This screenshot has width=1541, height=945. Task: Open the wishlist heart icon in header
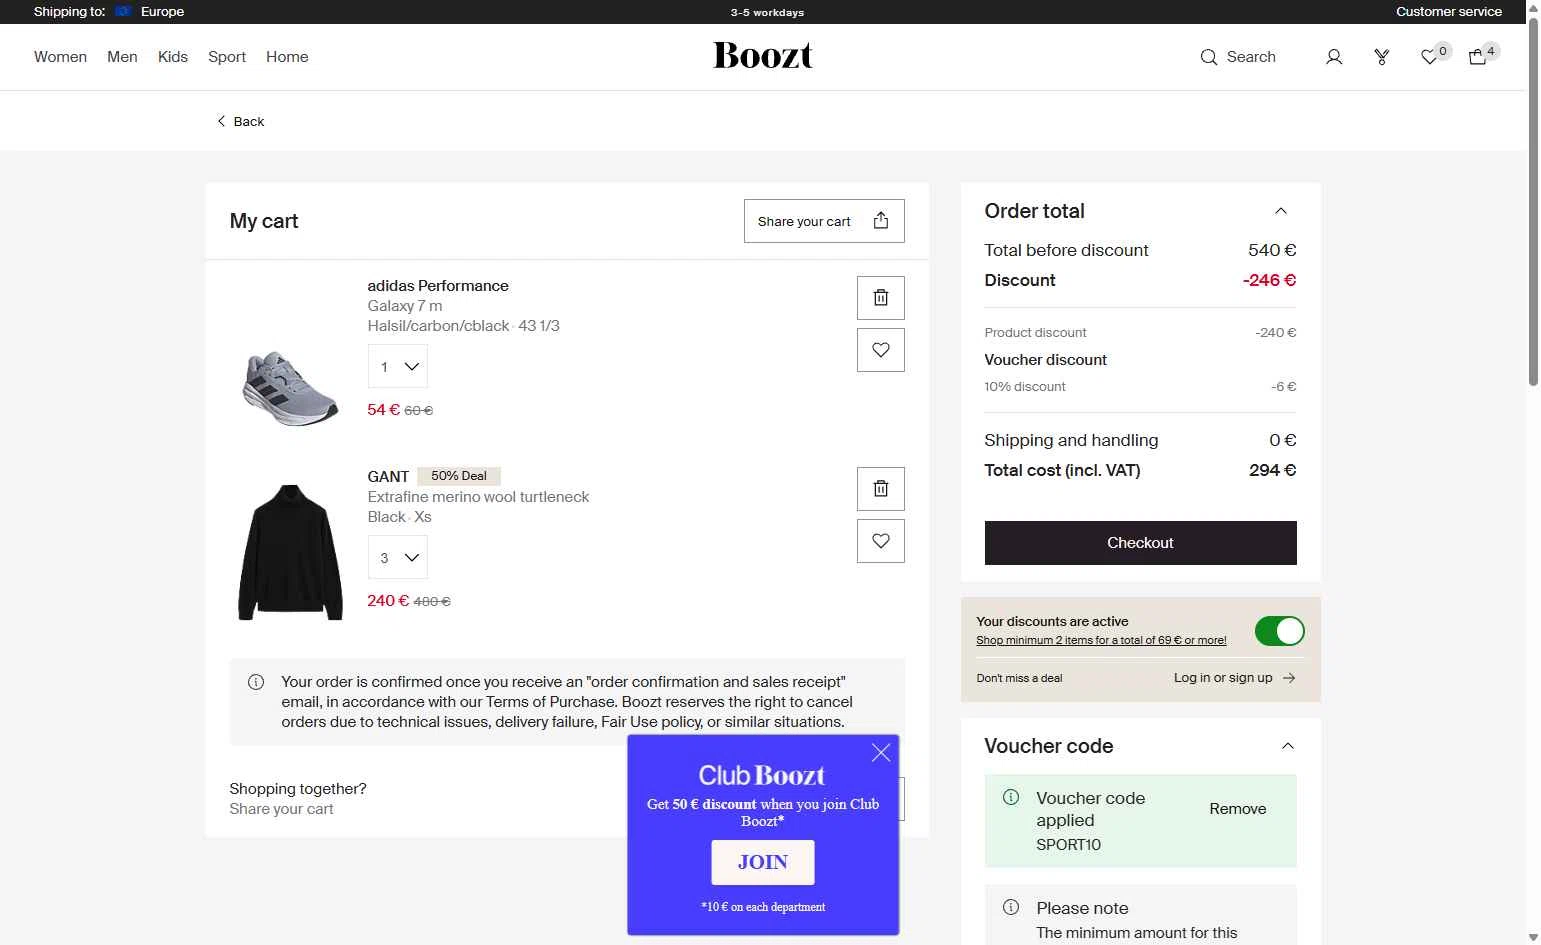(x=1430, y=57)
